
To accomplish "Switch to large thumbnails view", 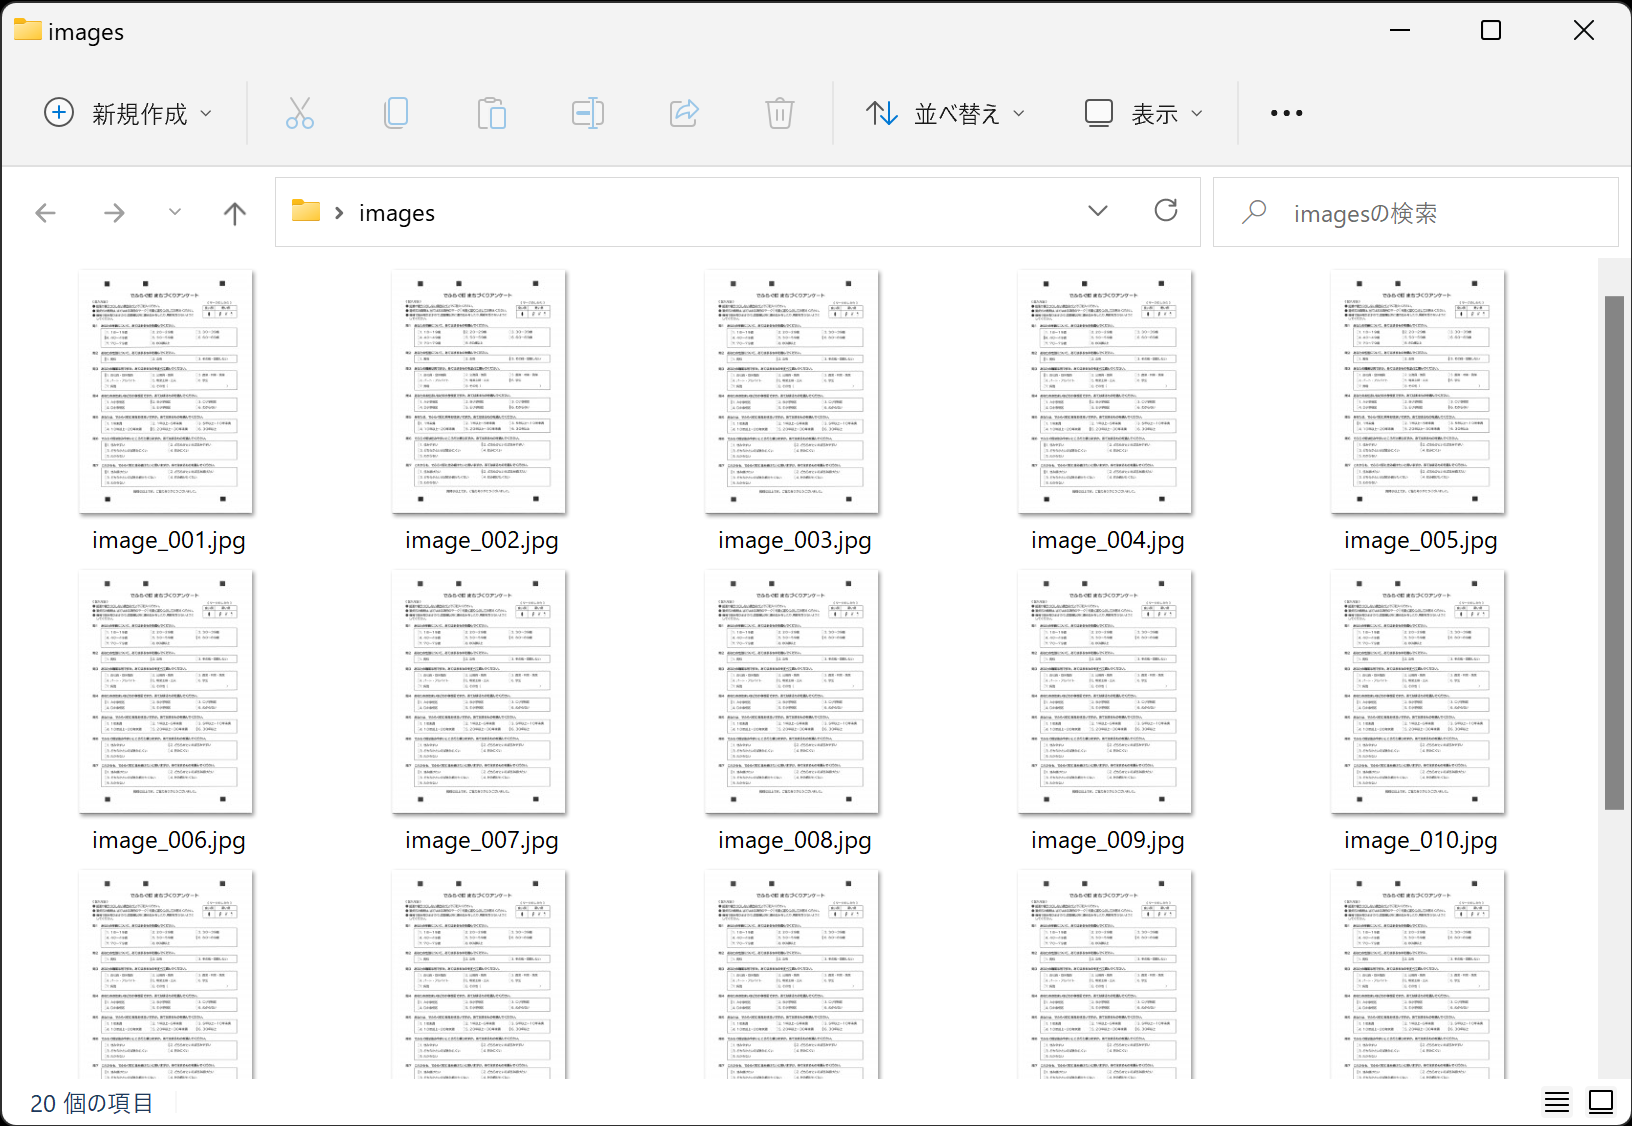I will tap(1600, 1102).
